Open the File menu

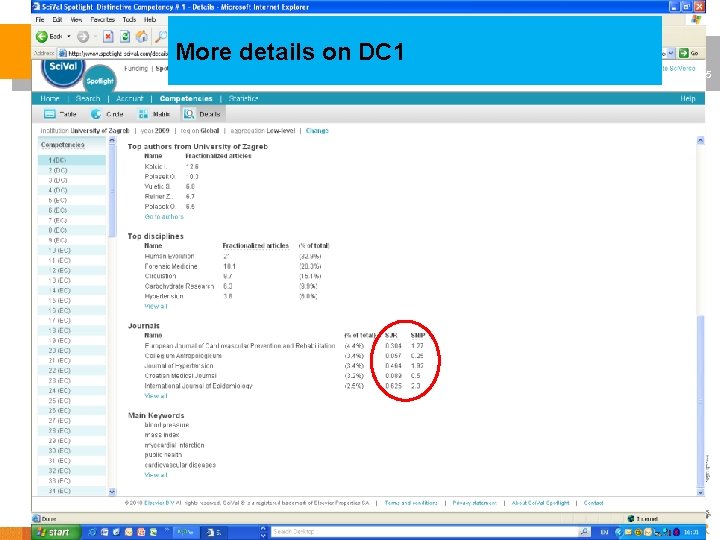click(40, 20)
